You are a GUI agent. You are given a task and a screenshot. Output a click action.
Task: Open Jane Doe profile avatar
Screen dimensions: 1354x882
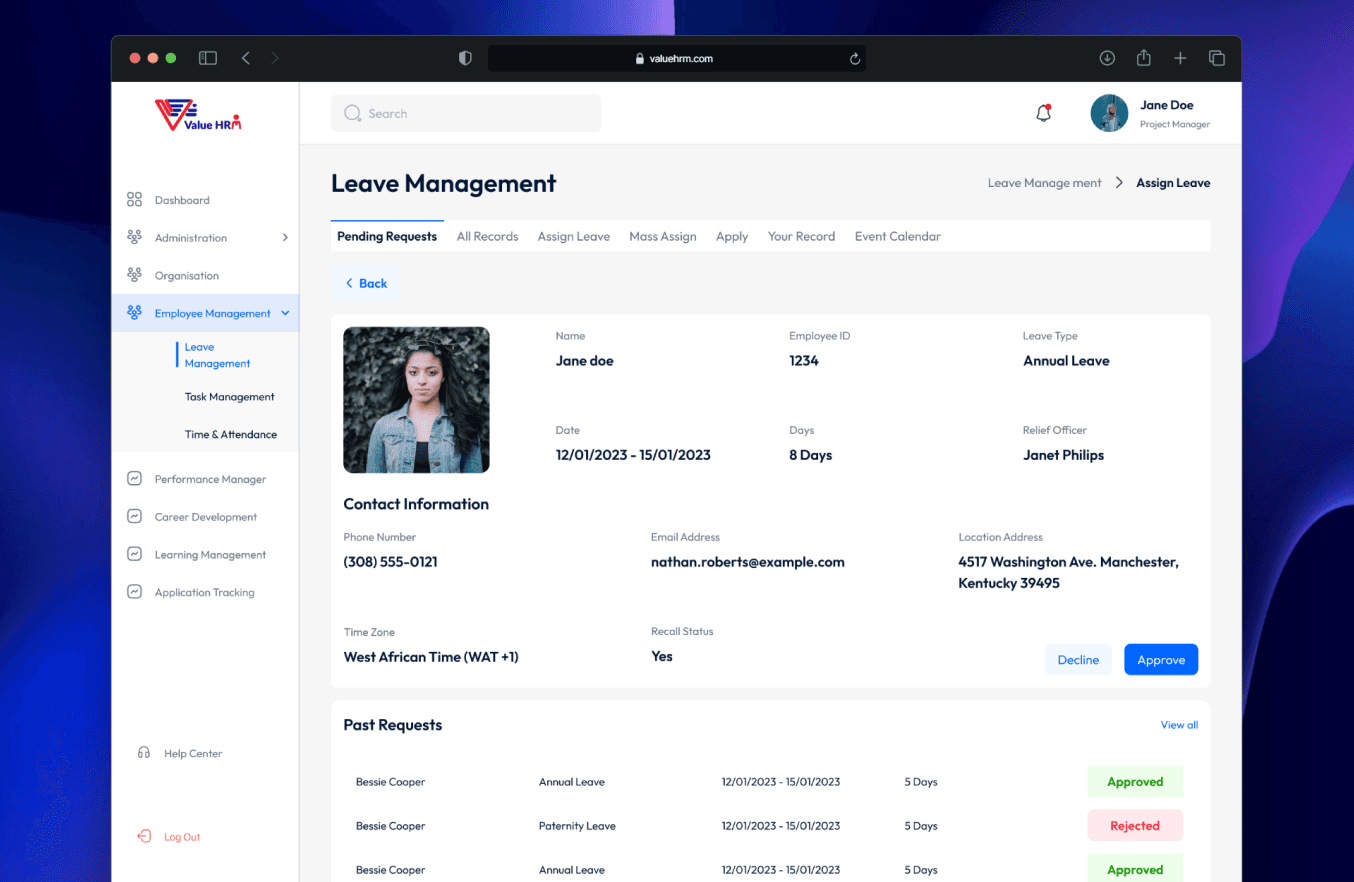click(1109, 113)
